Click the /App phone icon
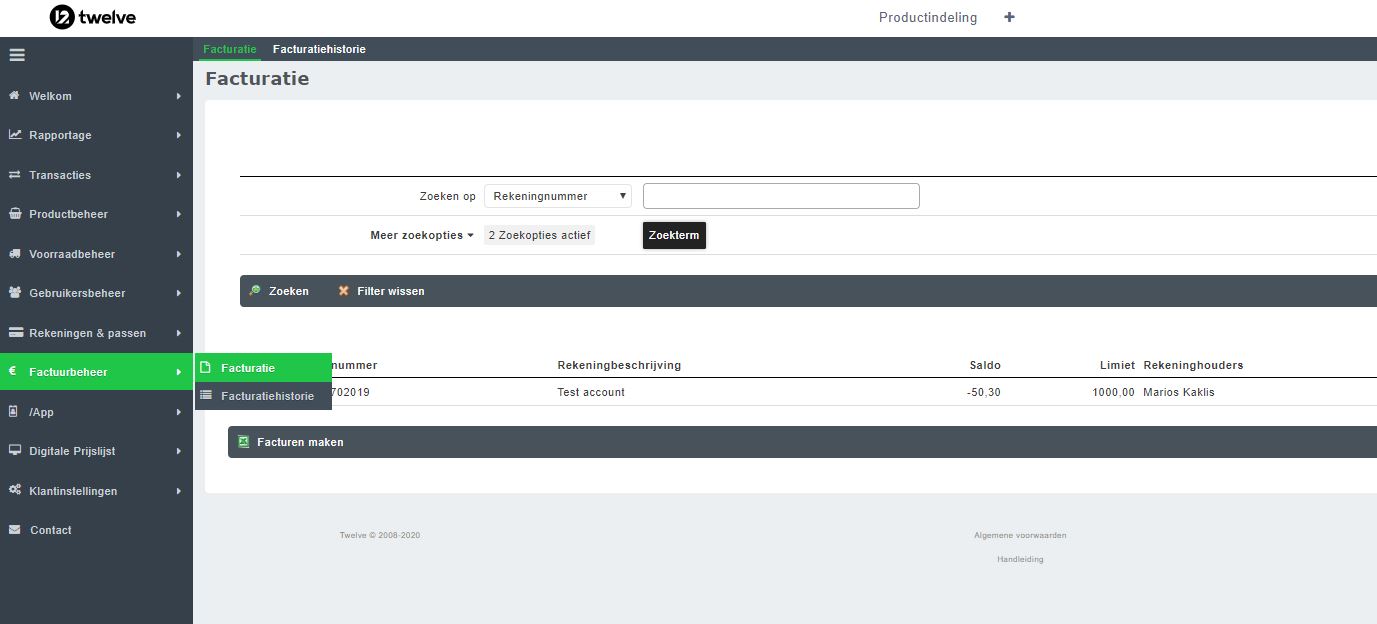This screenshot has width=1377, height=624. click(13, 411)
